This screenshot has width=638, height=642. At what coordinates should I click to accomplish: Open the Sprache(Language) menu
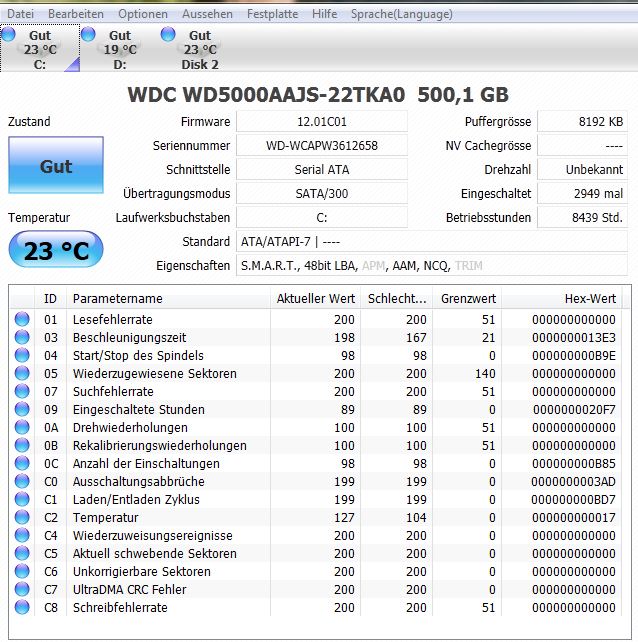click(x=402, y=14)
